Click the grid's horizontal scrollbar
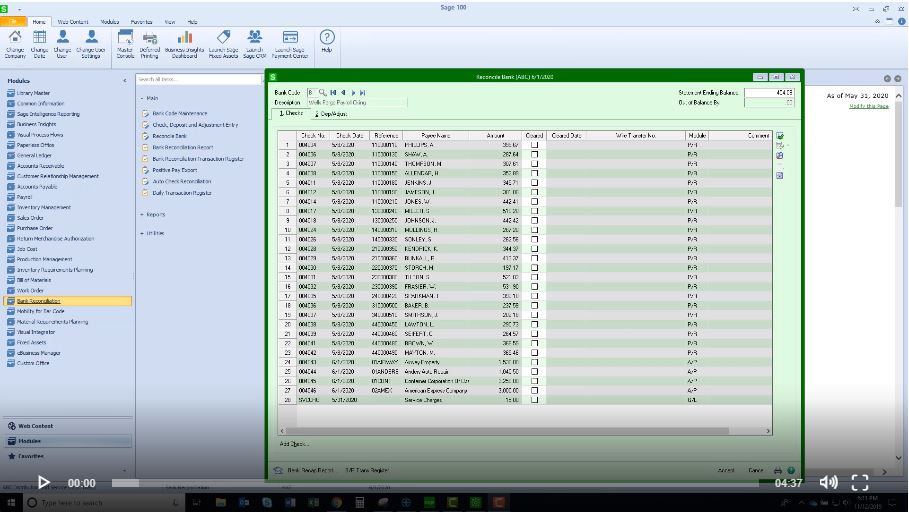Screen dimensions: 909x514 point(507,431)
